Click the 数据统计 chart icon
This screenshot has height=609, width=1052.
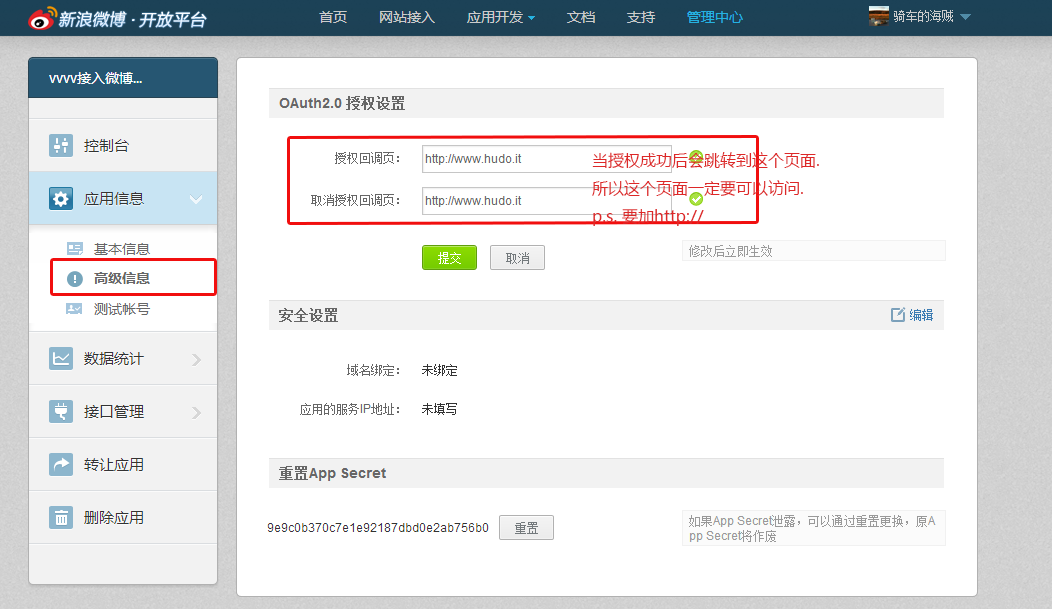click(x=61, y=358)
